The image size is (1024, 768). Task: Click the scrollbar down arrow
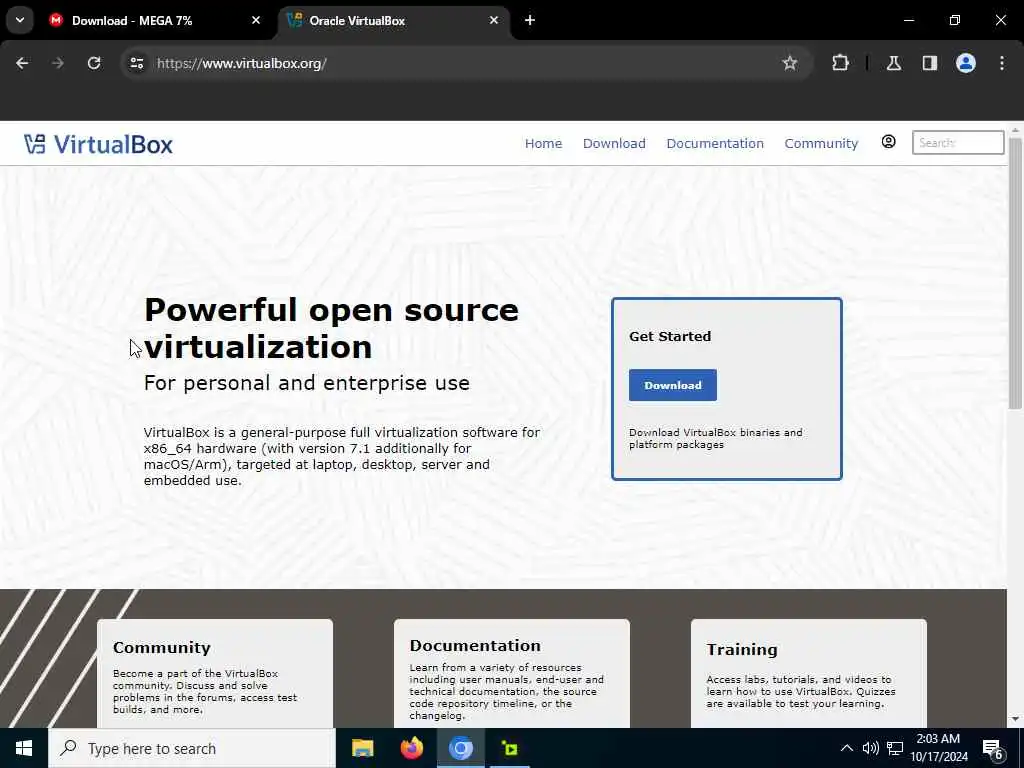click(1015, 720)
